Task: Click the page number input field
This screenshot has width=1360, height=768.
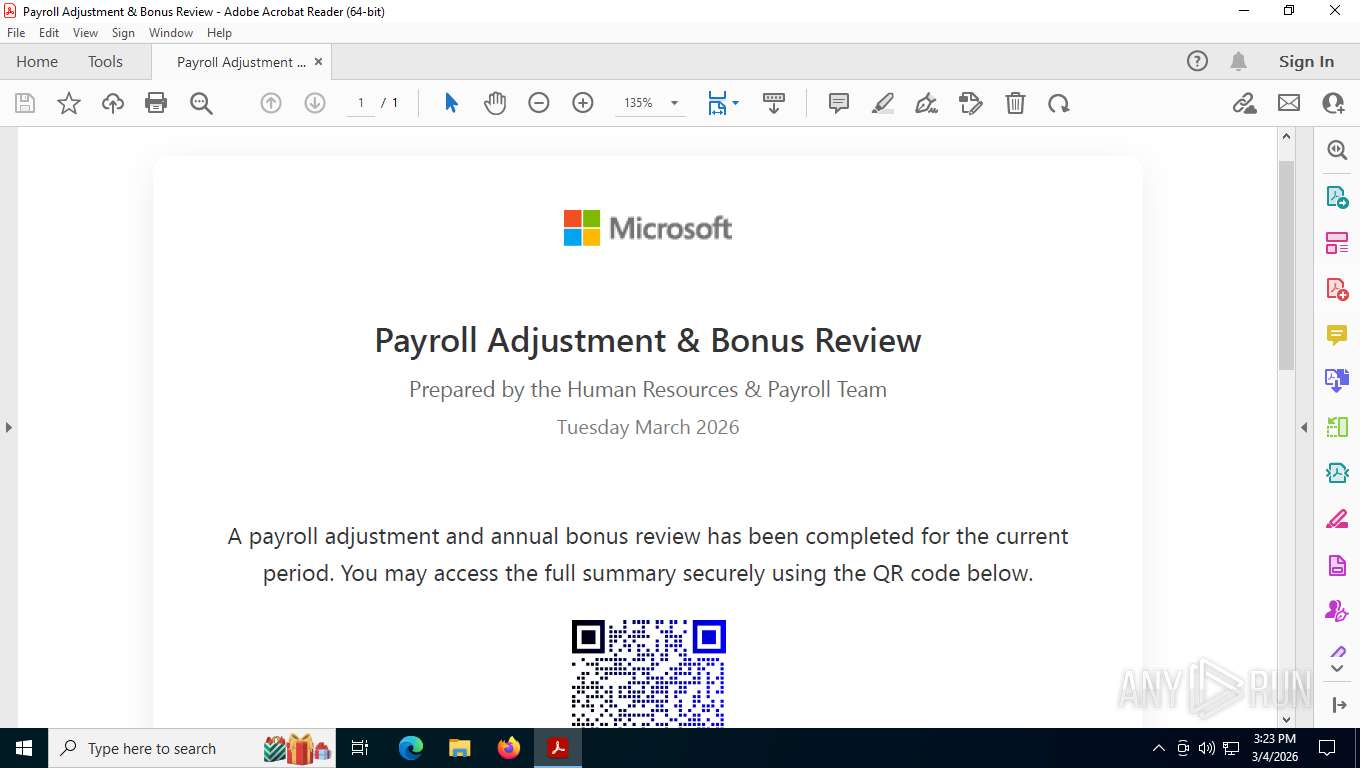Action: coord(360,103)
